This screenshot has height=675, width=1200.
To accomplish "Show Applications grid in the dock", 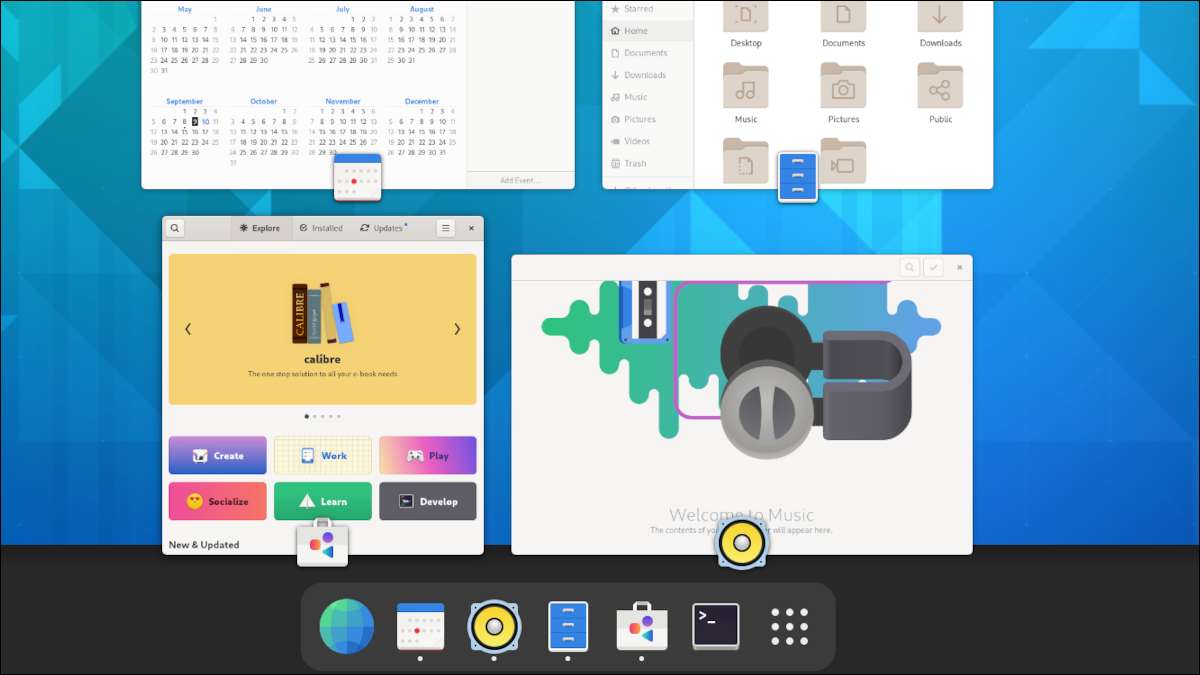I will 789,626.
